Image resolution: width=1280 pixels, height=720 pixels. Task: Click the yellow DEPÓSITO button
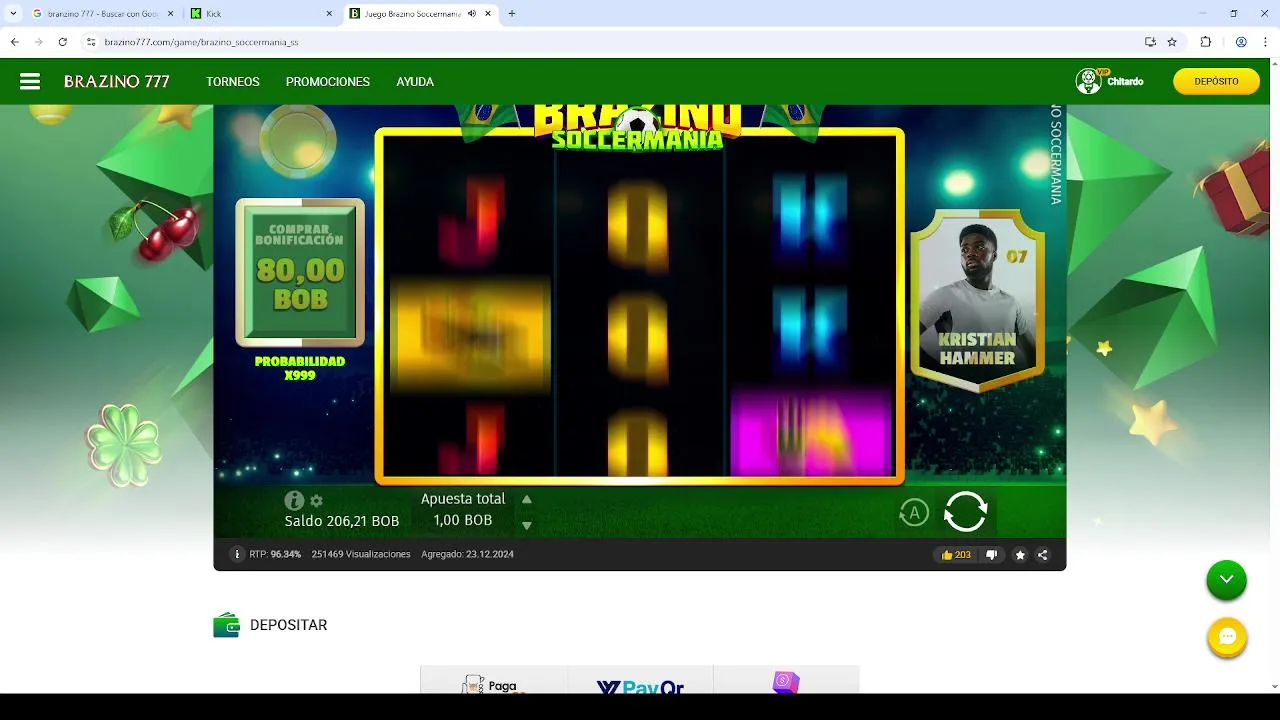1216,82
